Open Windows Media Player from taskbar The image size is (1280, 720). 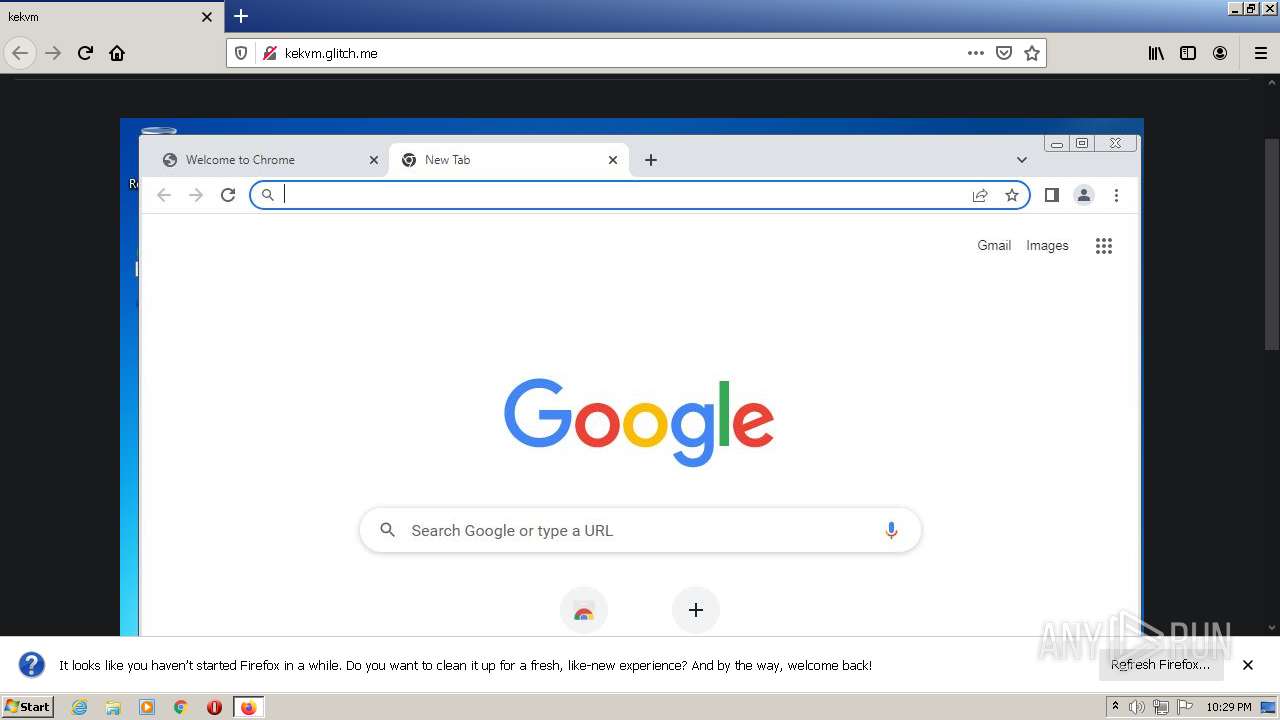(x=147, y=707)
